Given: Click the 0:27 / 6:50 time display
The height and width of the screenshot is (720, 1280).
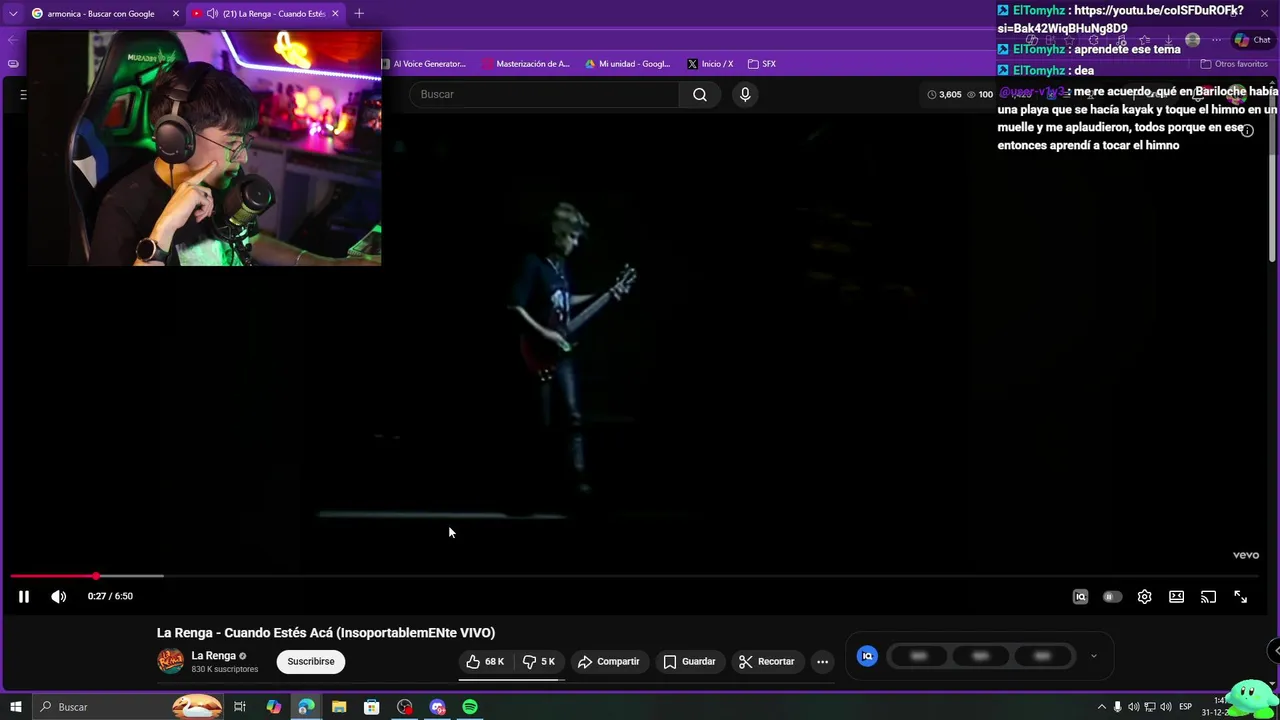Looking at the screenshot, I should tap(110, 597).
